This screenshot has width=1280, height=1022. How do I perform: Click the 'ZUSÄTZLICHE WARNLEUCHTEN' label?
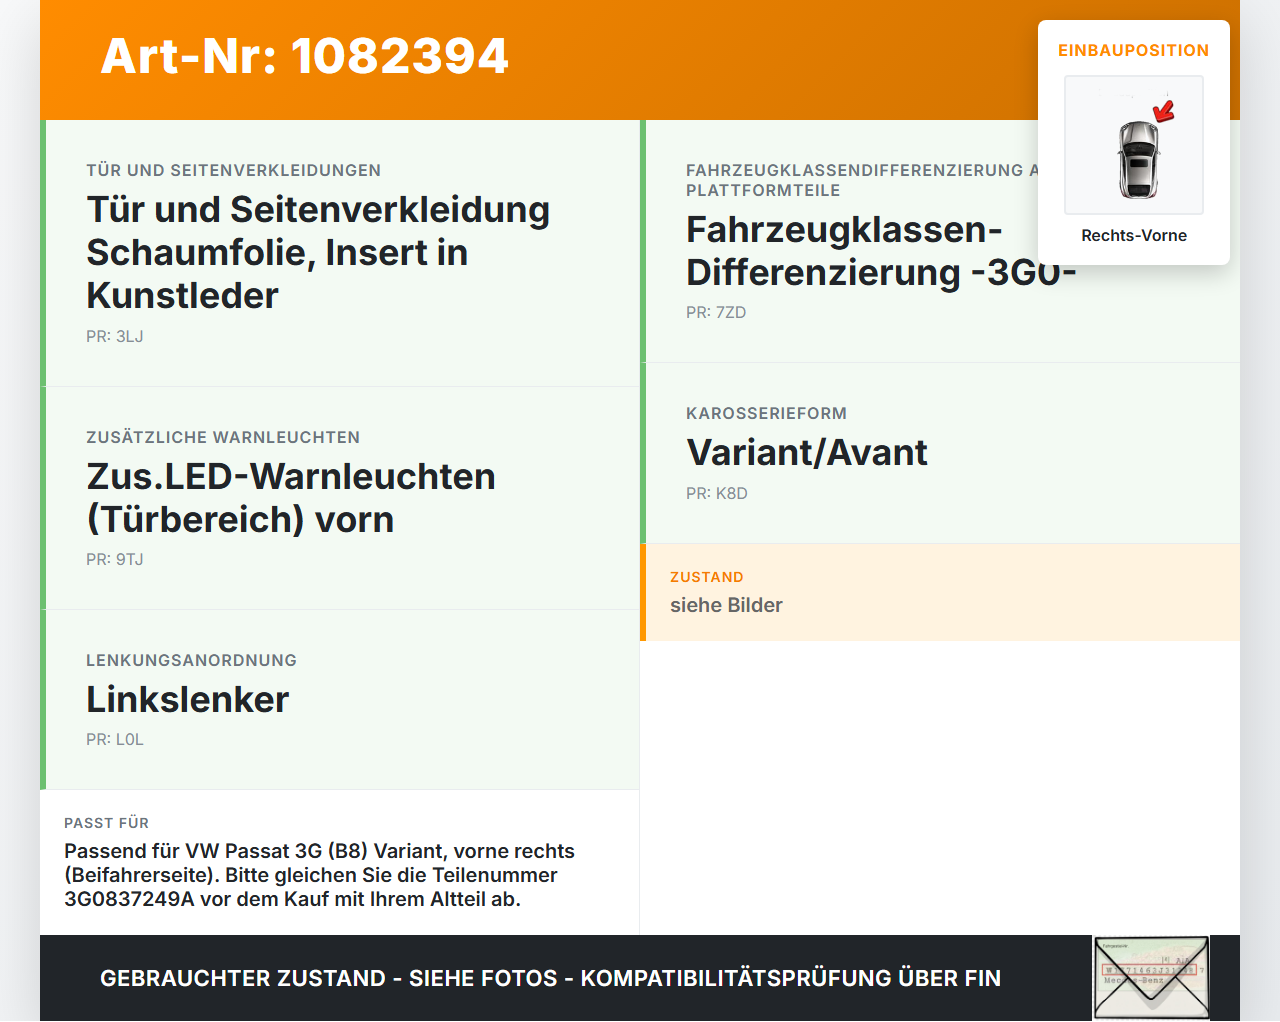(223, 437)
